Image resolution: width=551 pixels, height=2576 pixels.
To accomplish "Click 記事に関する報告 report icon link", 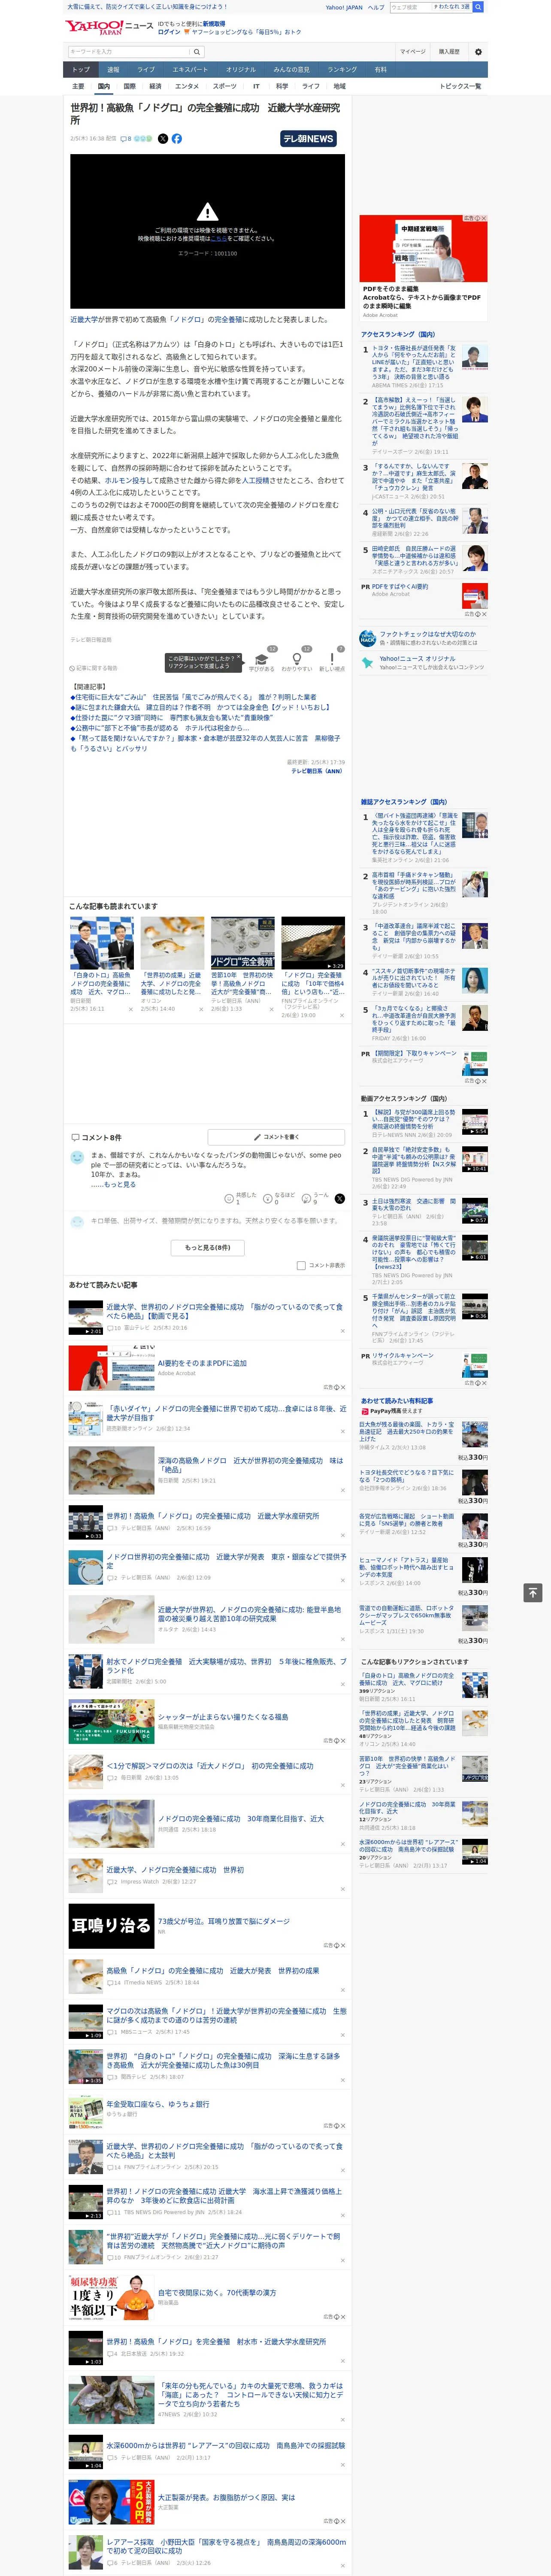I will 93,668.
